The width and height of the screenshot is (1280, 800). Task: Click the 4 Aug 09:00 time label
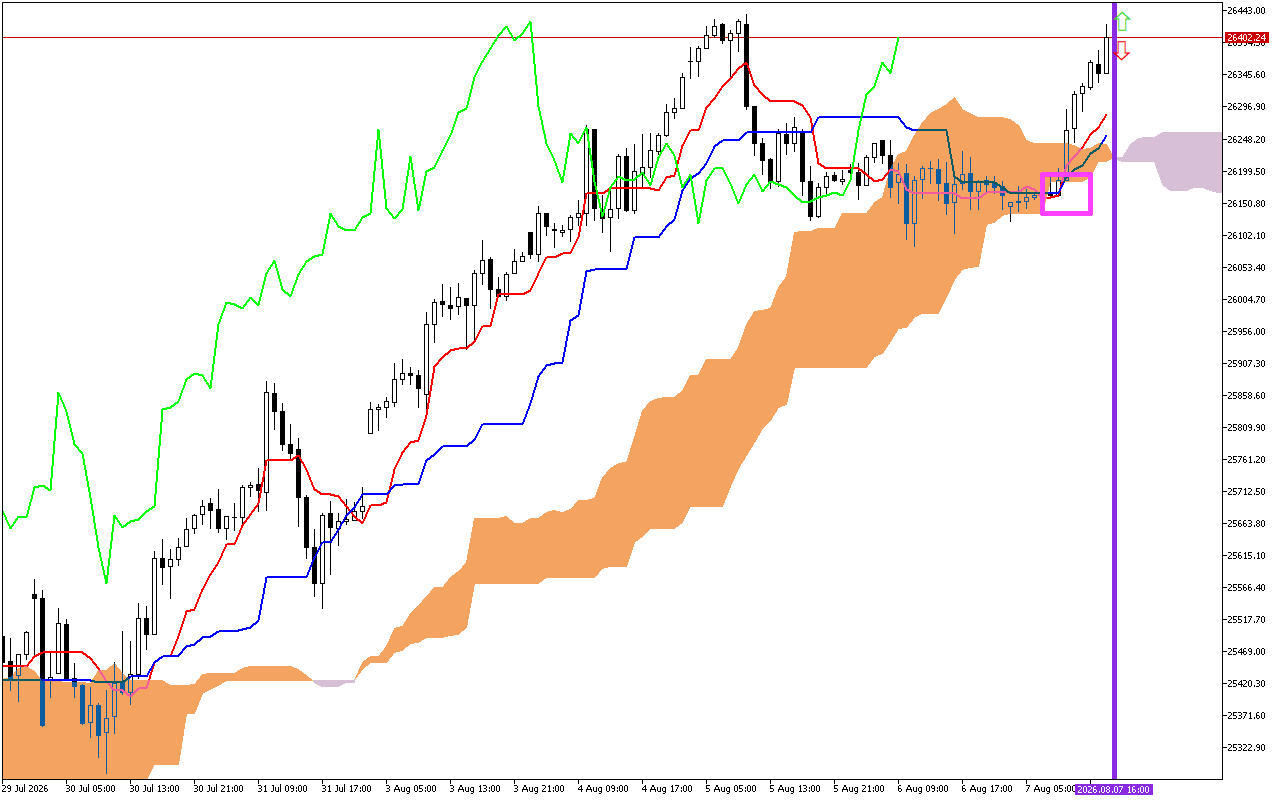tap(603, 789)
